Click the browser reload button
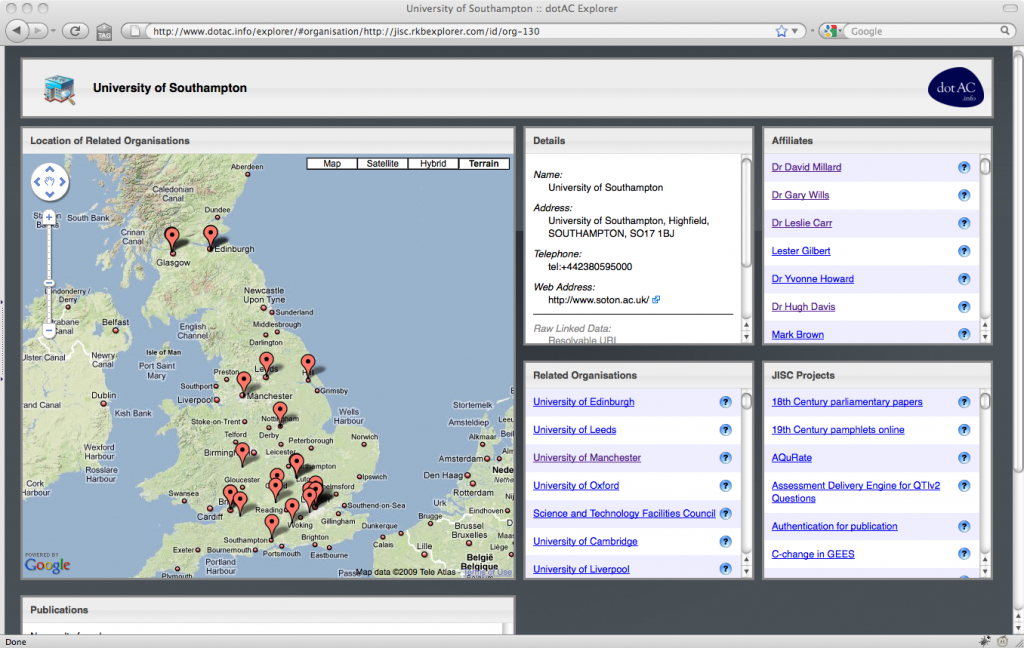The image size is (1024, 648). (x=75, y=31)
